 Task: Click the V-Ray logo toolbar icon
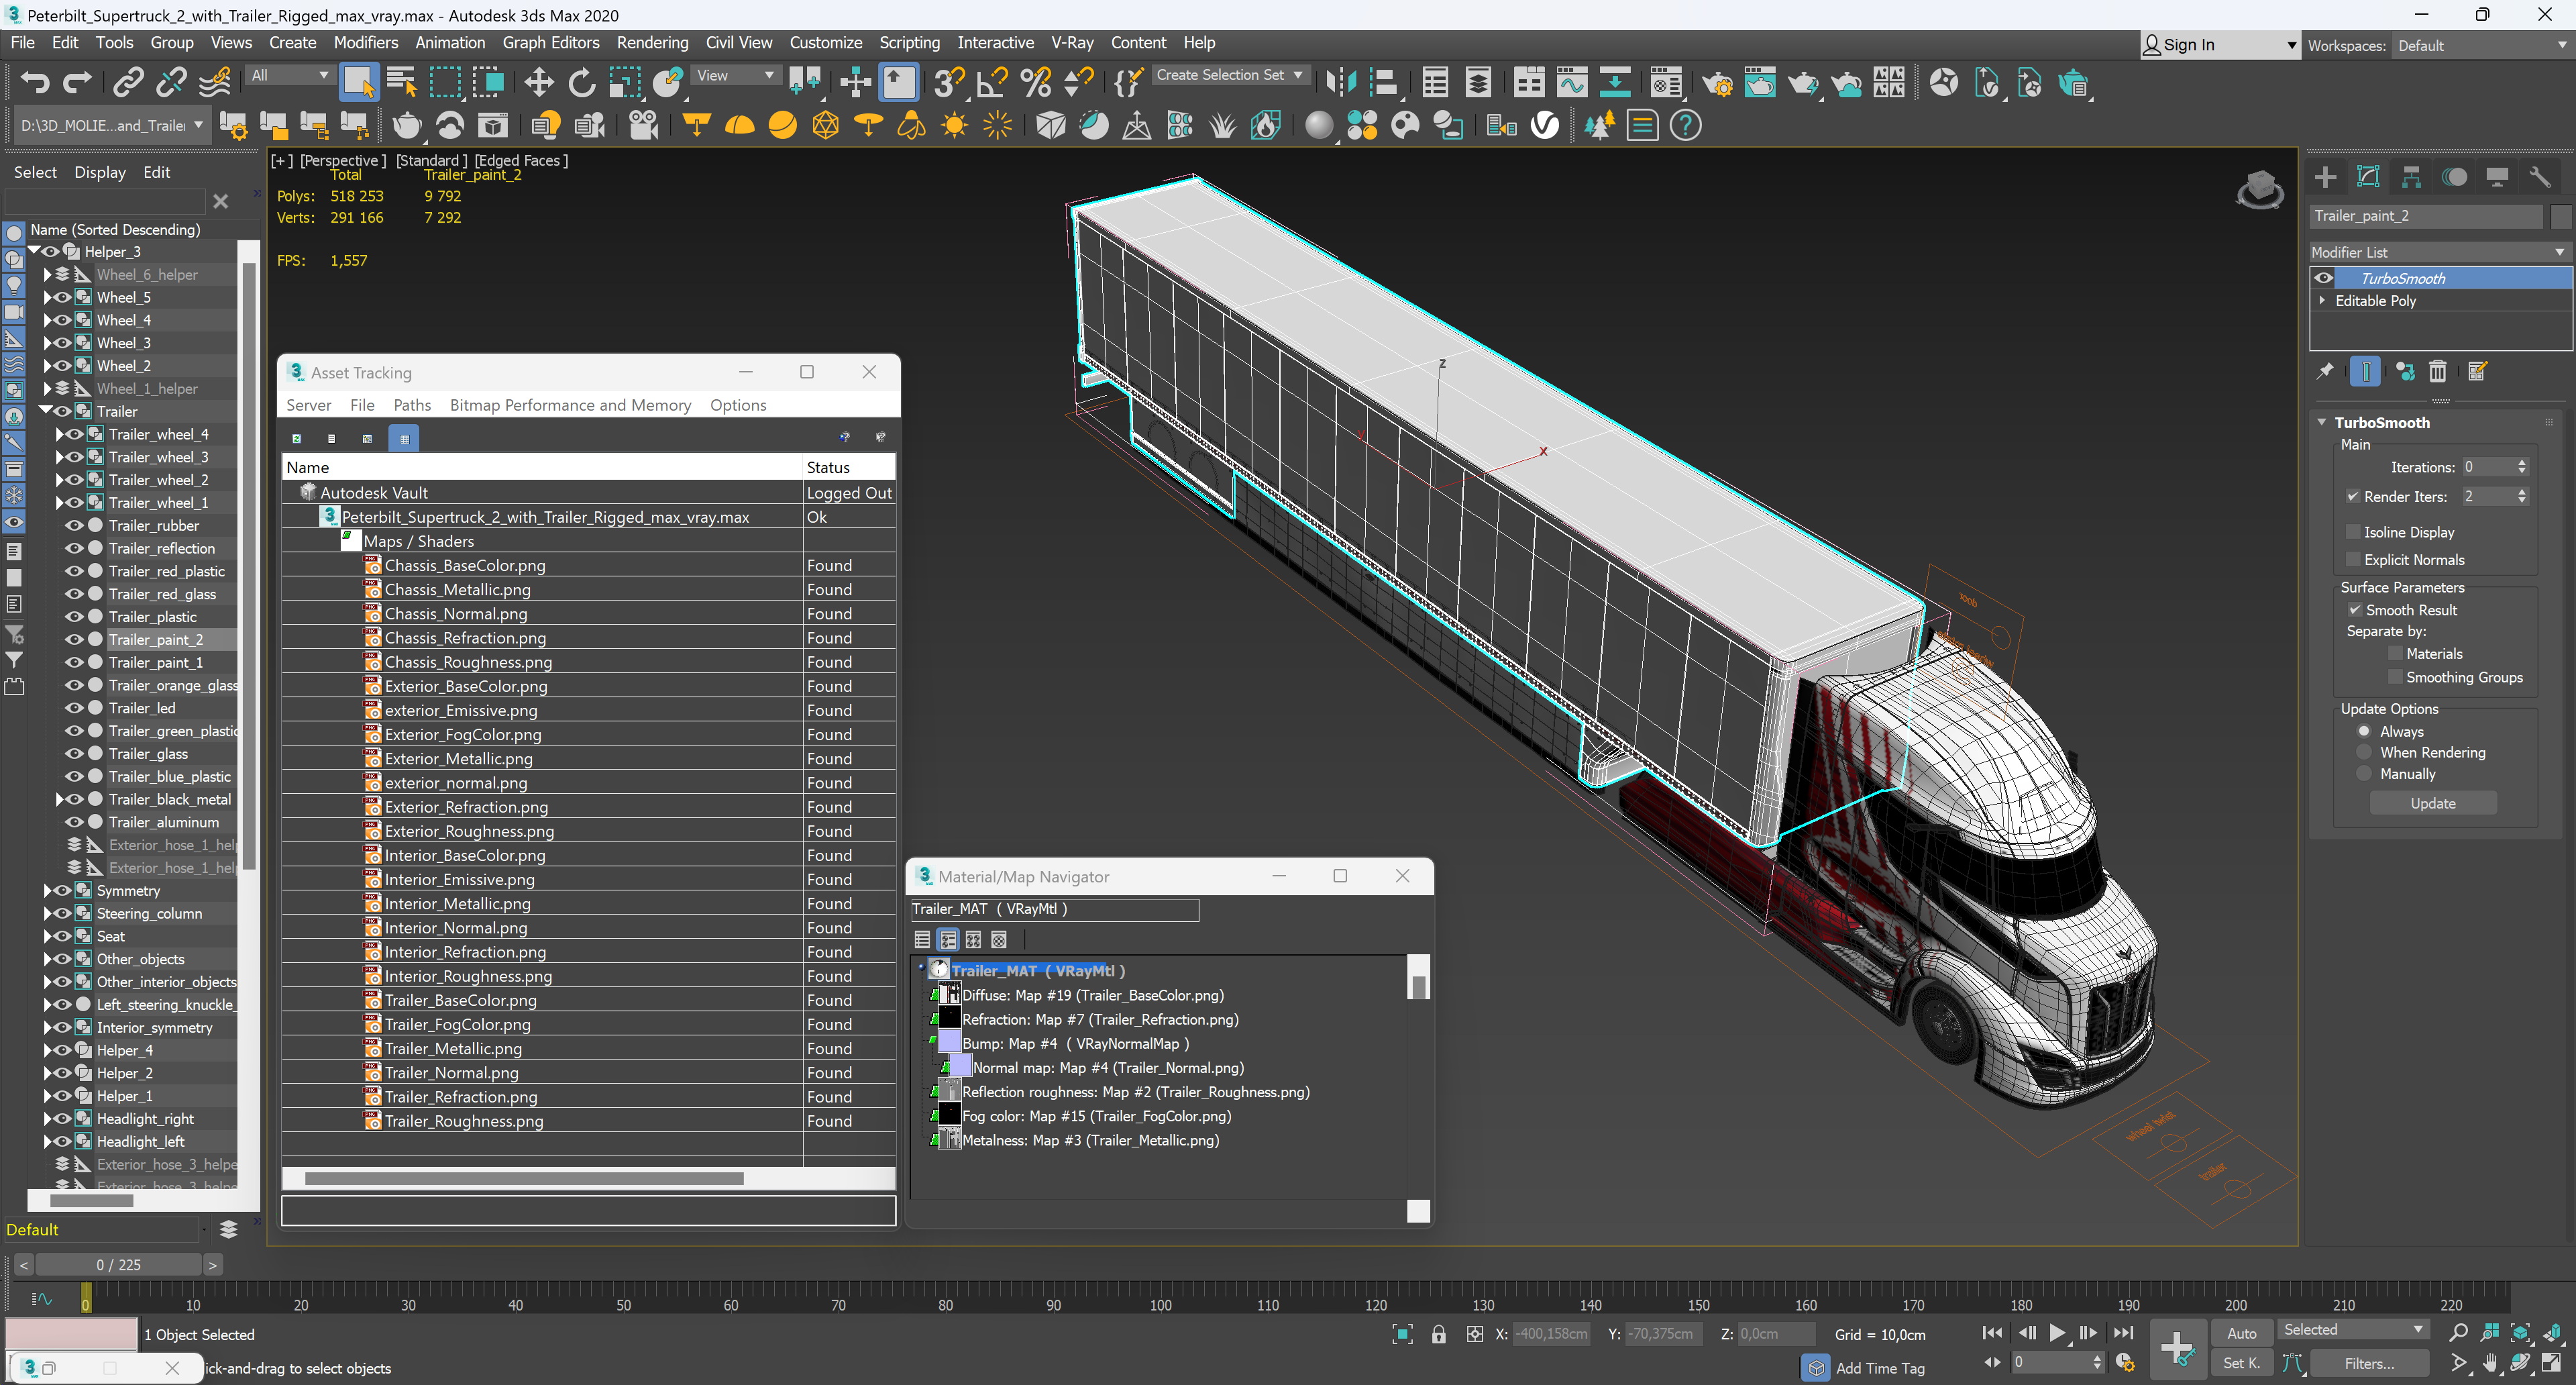pyautogui.click(x=1544, y=126)
